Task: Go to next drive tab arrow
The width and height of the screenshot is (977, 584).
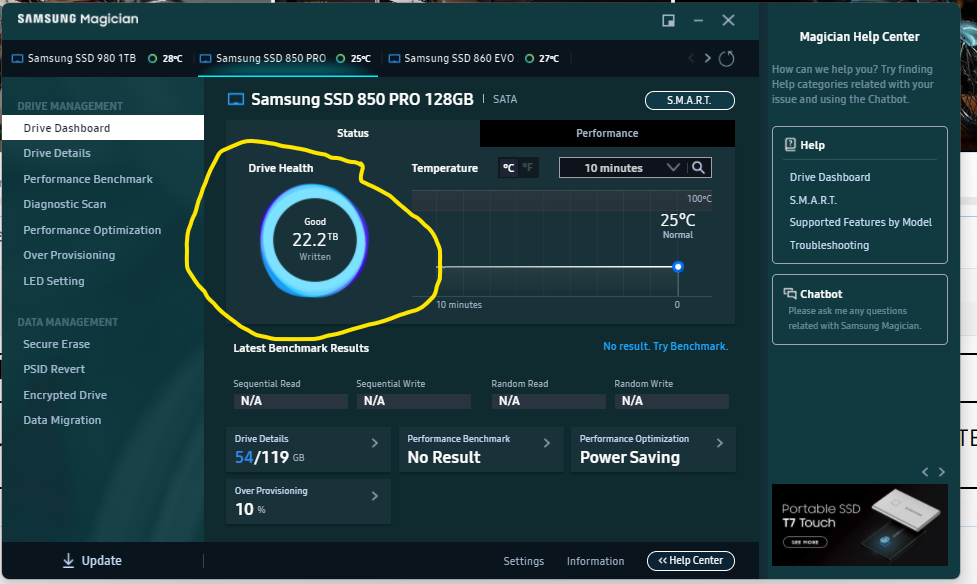Action: 708,58
